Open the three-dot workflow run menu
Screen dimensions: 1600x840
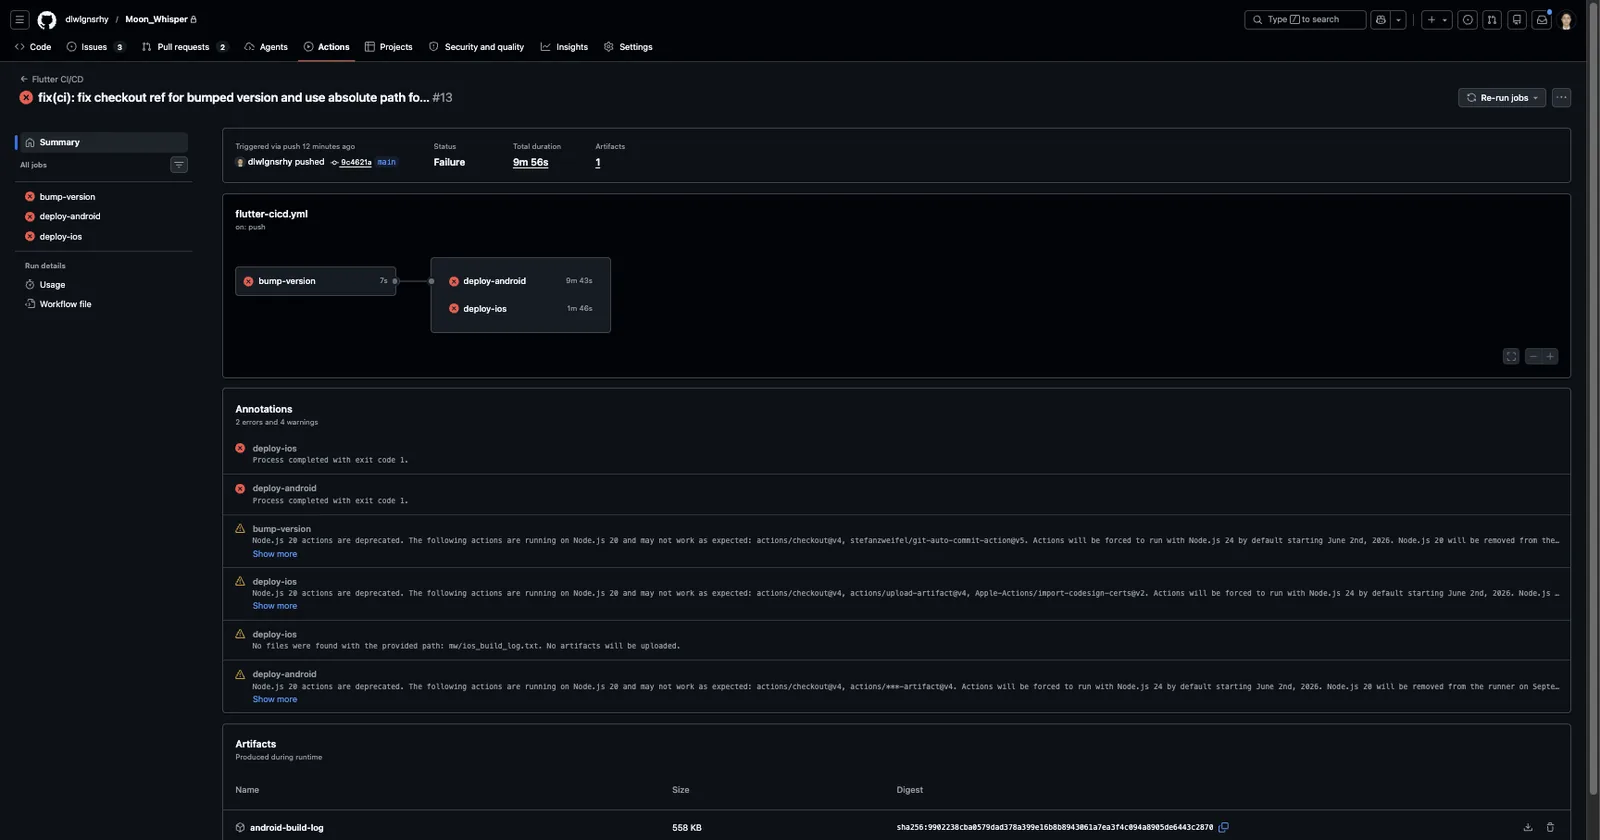[1561, 98]
